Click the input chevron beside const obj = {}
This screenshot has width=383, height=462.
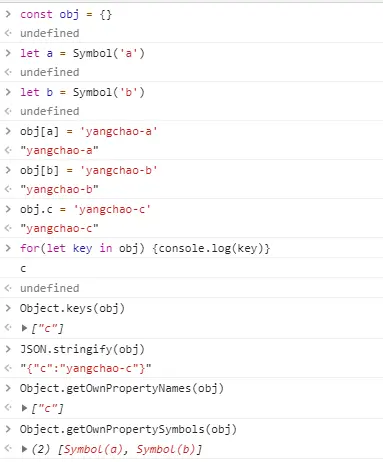[x=8, y=14]
